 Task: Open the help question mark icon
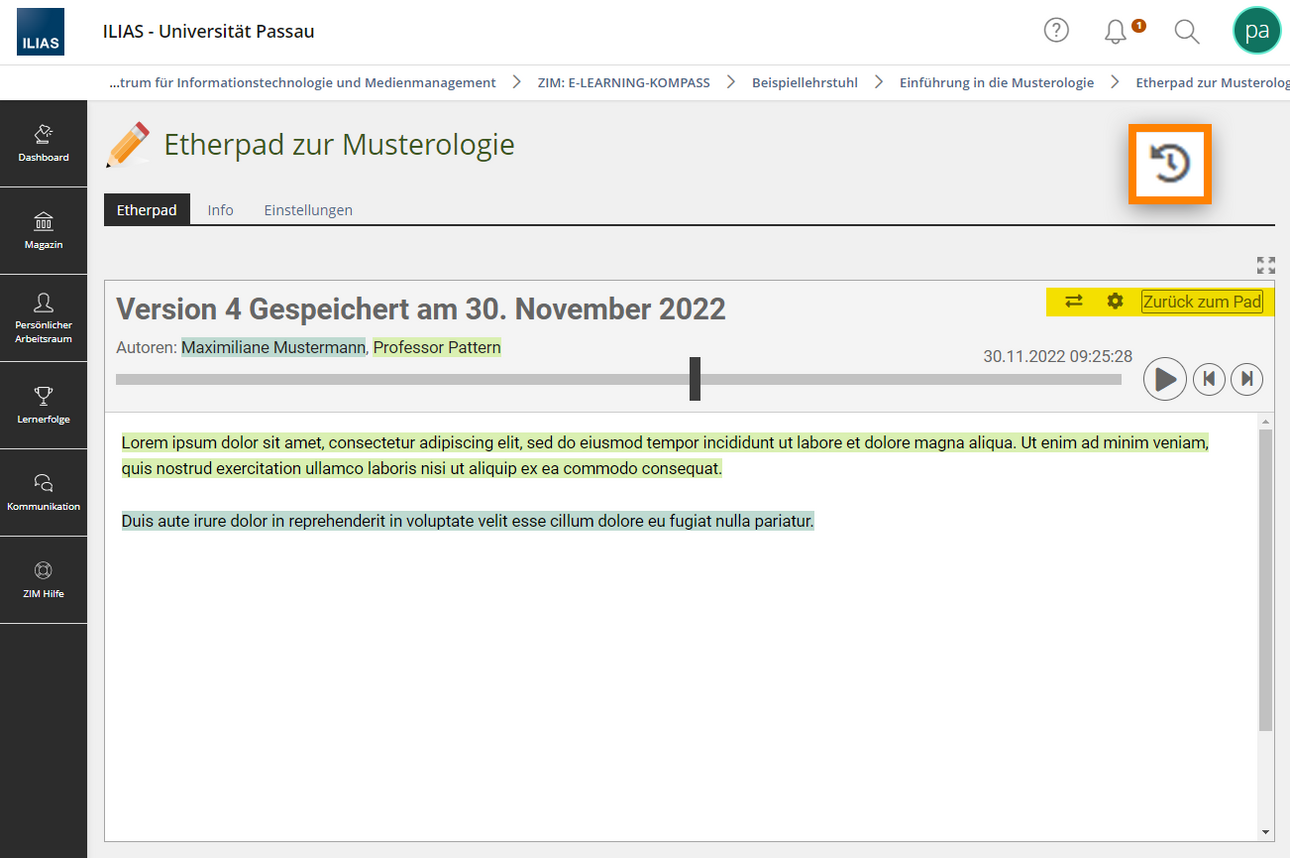[1056, 30]
